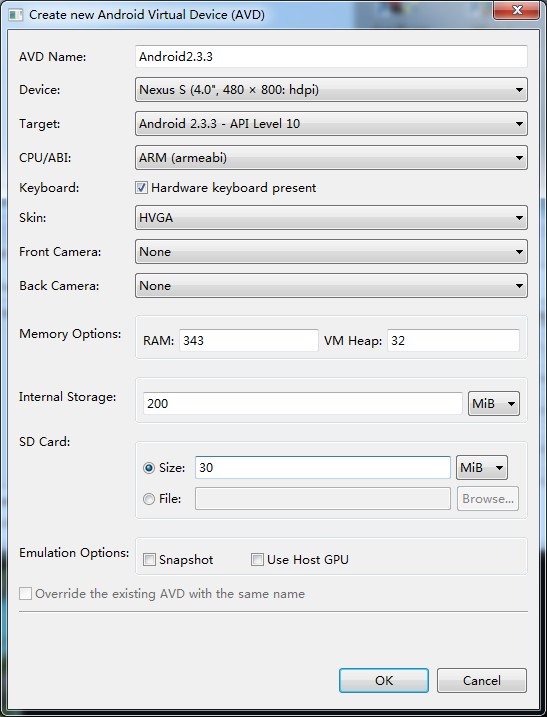Screen dimensions: 547x717
Task: Click OK to create the AVD
Action: [x=384, y=680]
